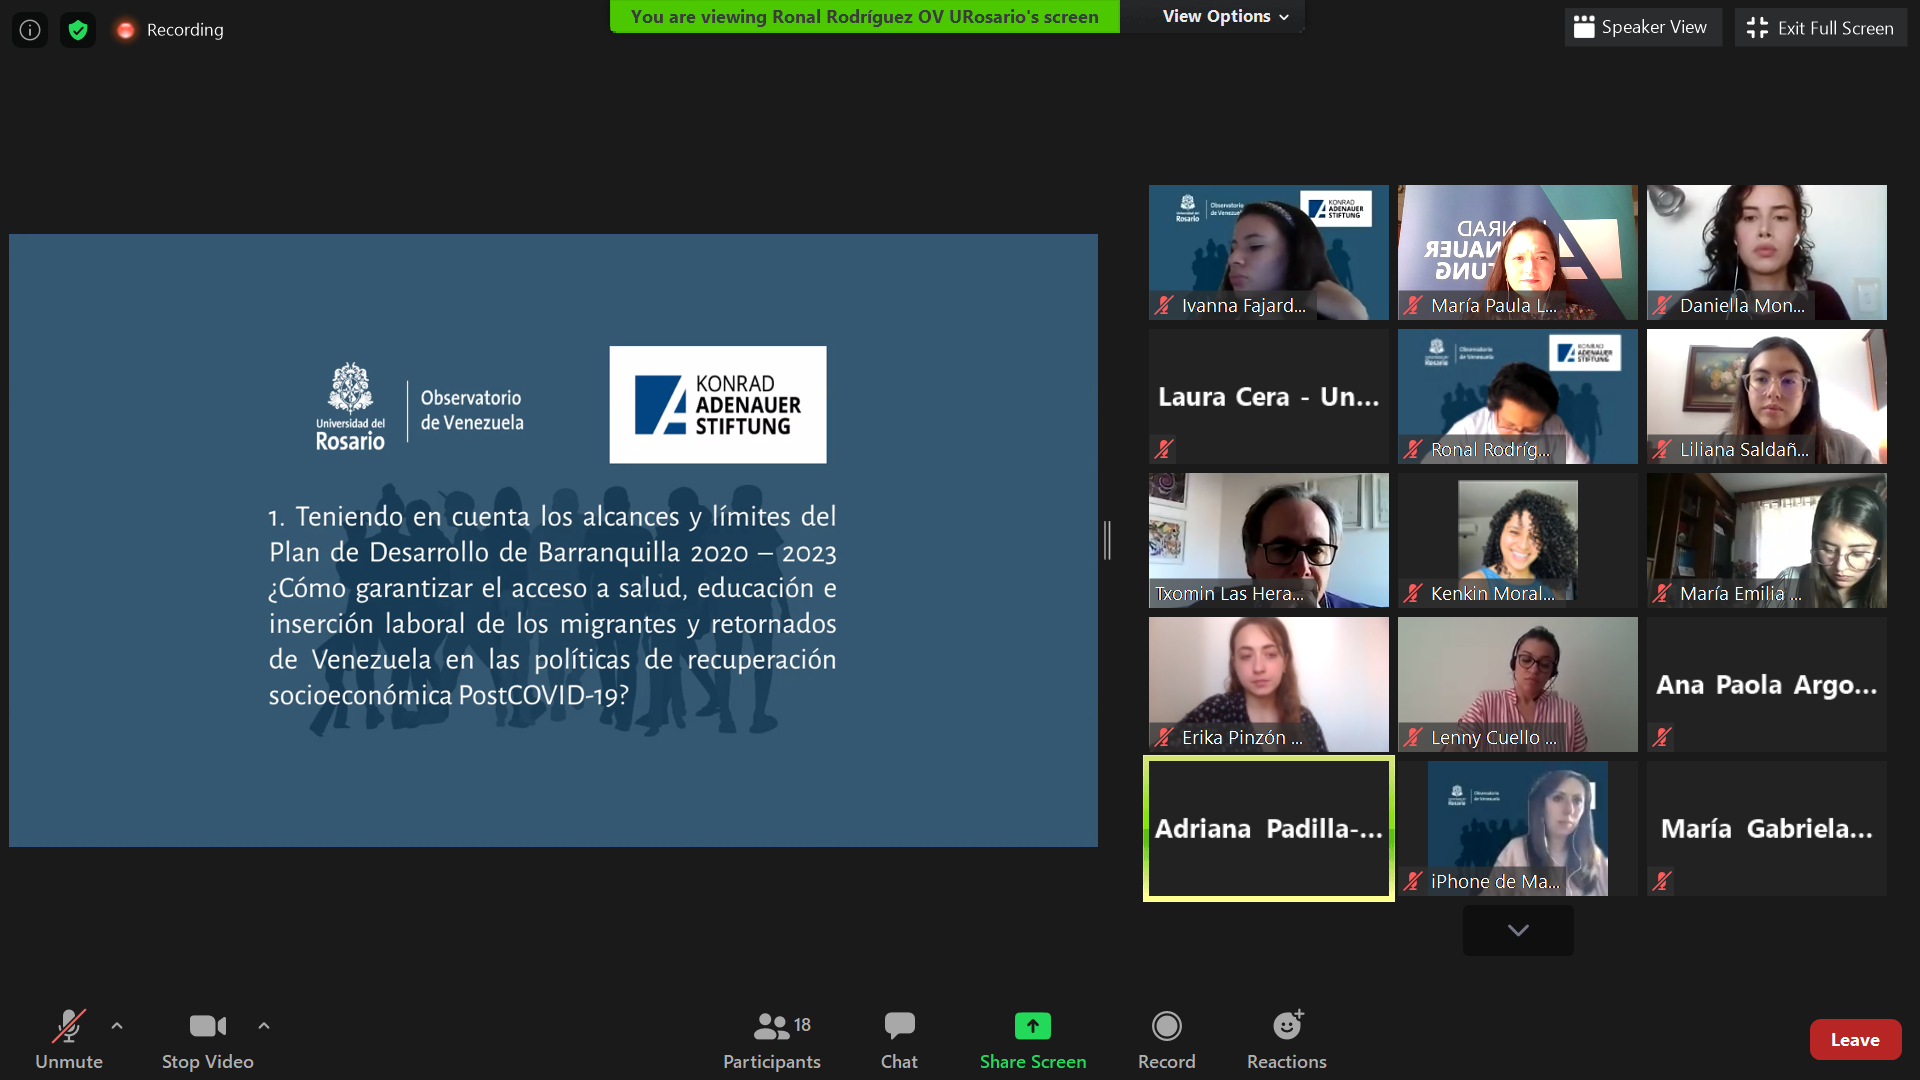Expand audio options arrow beside Unmute
1920x1080 pixels.
click(117, 1026)
